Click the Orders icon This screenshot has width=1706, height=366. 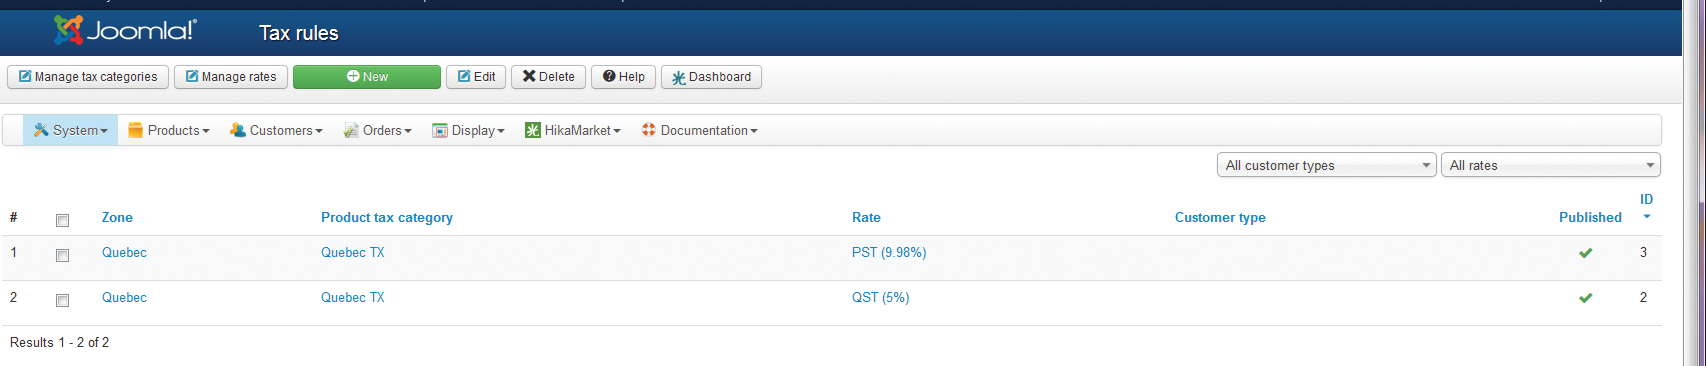(351, 130)
